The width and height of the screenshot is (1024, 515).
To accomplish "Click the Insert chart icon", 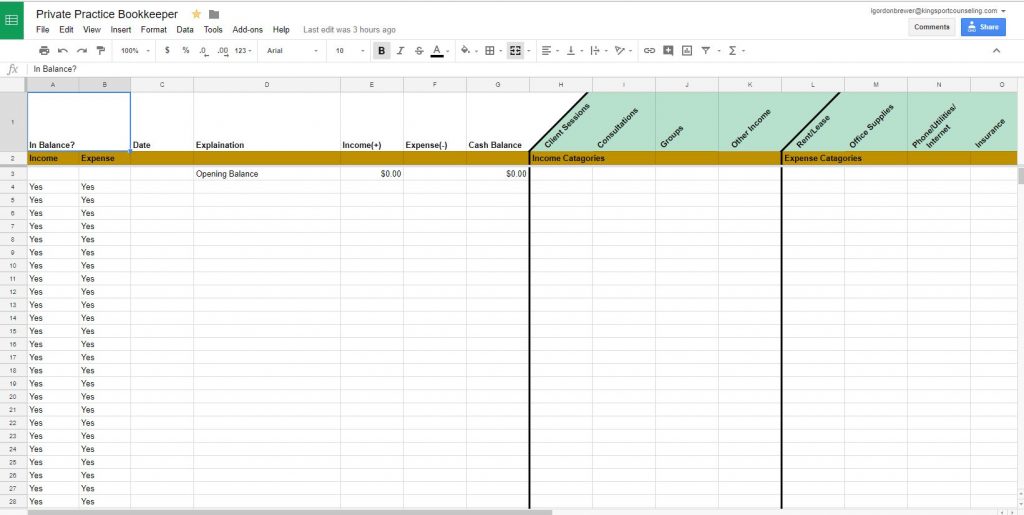I will click(x=687, y=50).
